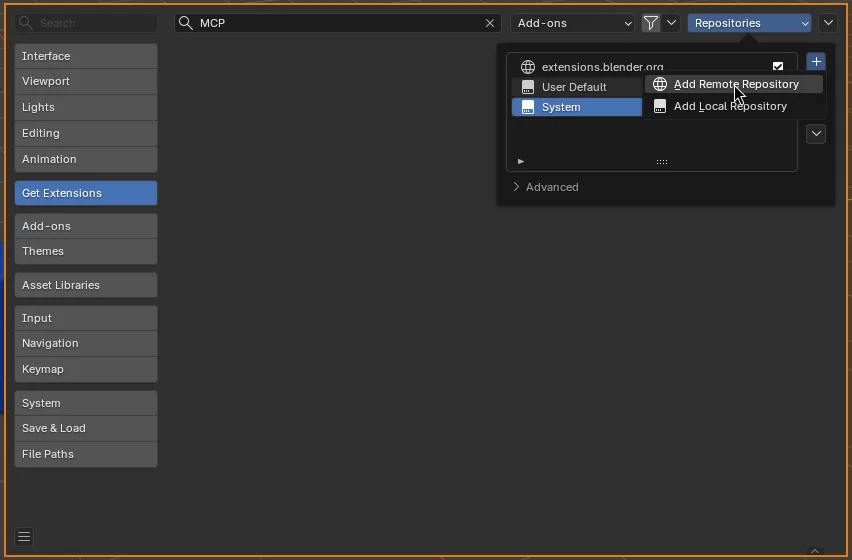Click the repository list resize grip
The image size is (852, 560).
[662, 162]
